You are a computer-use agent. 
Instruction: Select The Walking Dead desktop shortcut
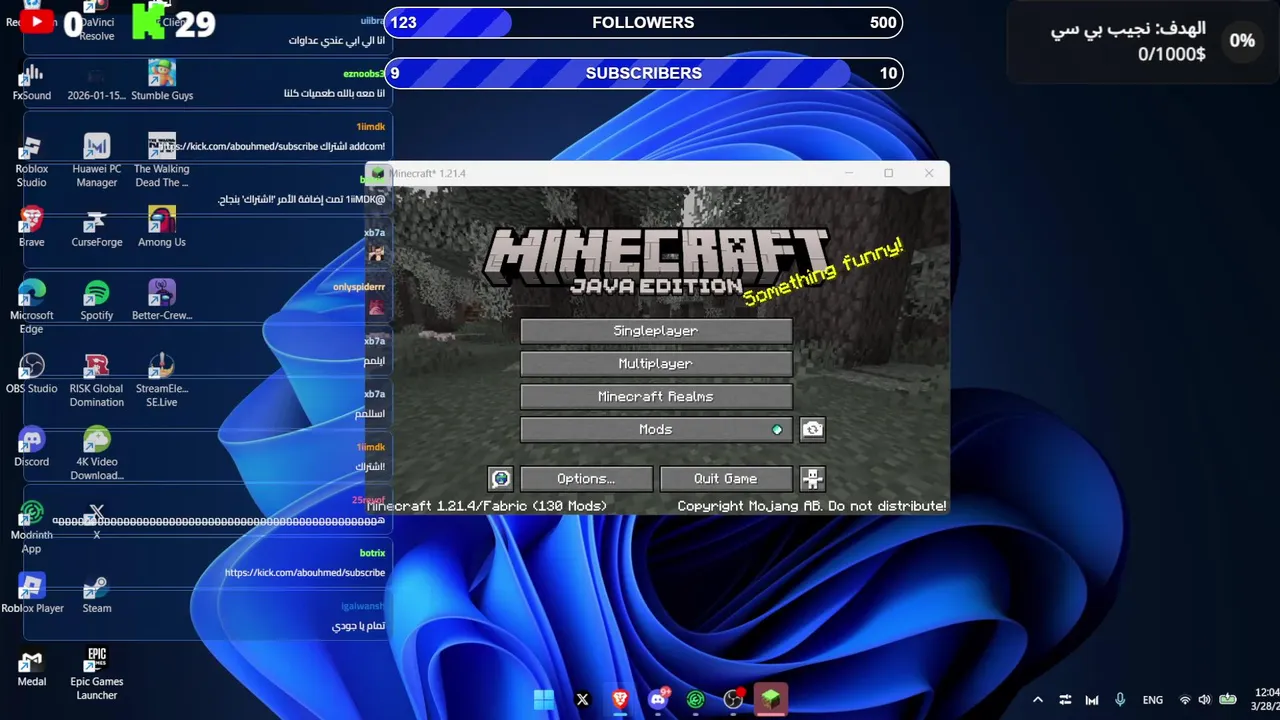pos(162,161)
